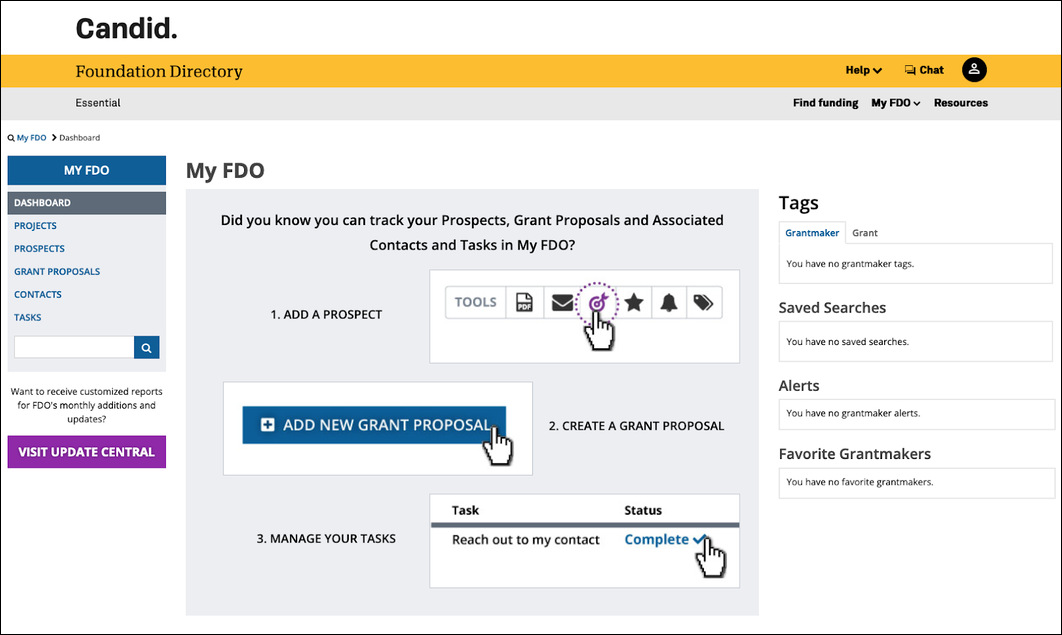Screen dimensions: 1062x635
Task: Click the tag tool icon
Action: [704, 303]
